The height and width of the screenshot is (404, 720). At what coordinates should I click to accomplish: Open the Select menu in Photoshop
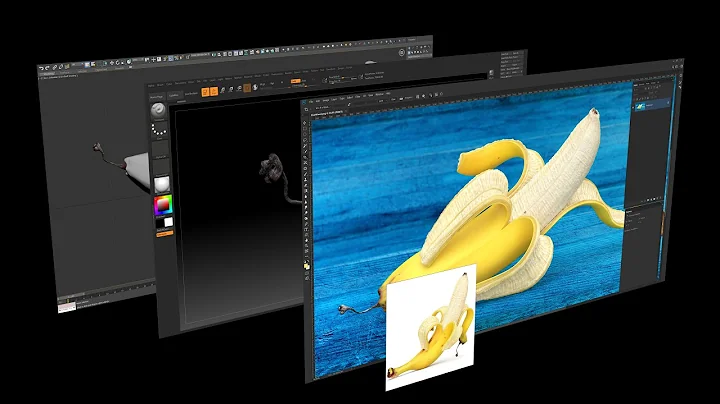tap(350, 97)
